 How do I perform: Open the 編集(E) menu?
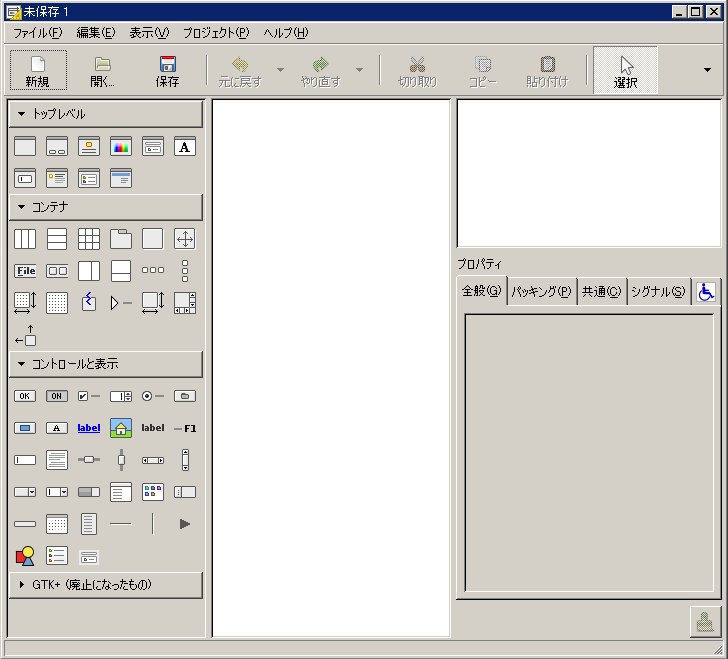point(96,33)
